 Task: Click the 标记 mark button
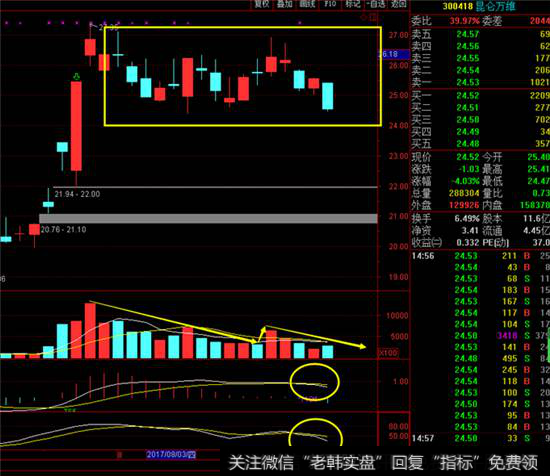click(353, 4)
